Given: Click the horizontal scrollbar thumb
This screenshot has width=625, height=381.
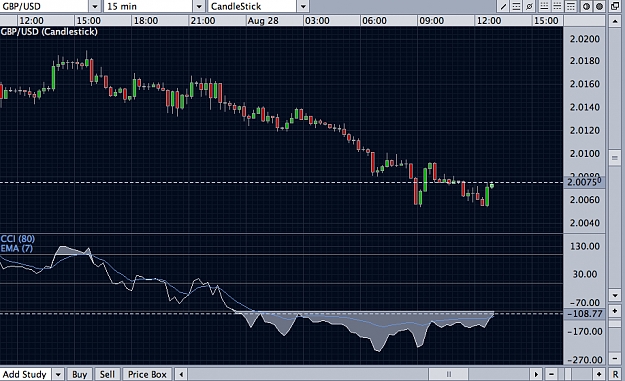Looking at the screenshot, I should 448,374.
